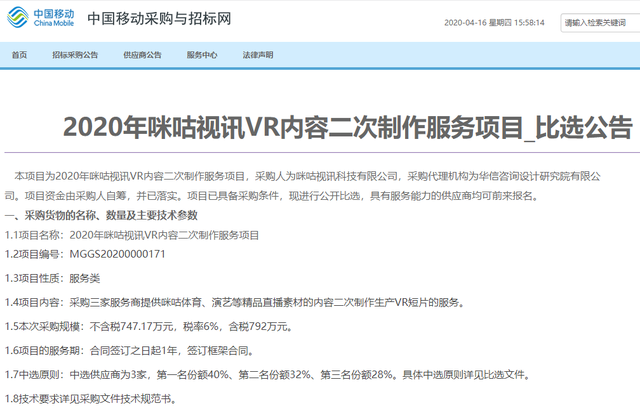Image resolution: width=640 pixels, height=410 pixels.
Task: Click the China Mobile logo
Action: click(x=40, y=18)
